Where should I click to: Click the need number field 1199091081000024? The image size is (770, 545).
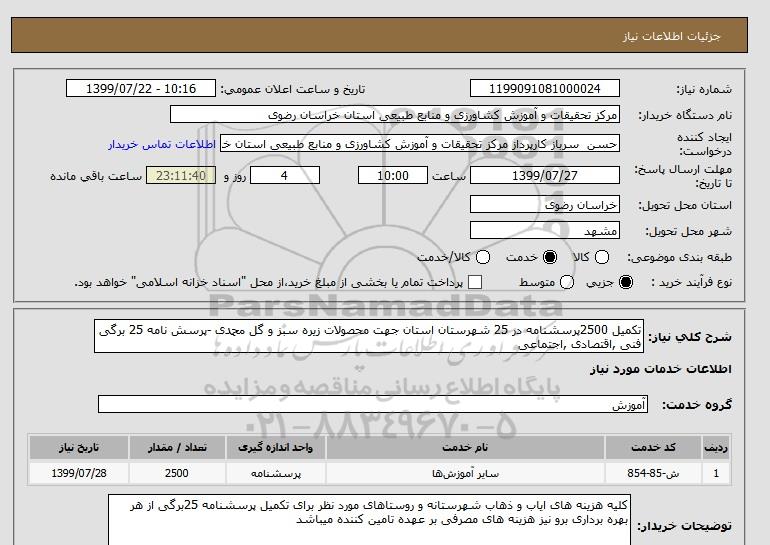[545, 89]
